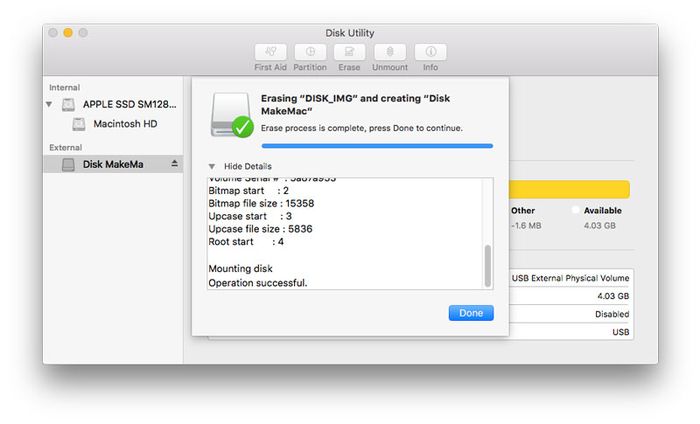This screenshot has height=424, width=700.
Task: Click the Unmount toolbar icon
Action: coord(390,52)
